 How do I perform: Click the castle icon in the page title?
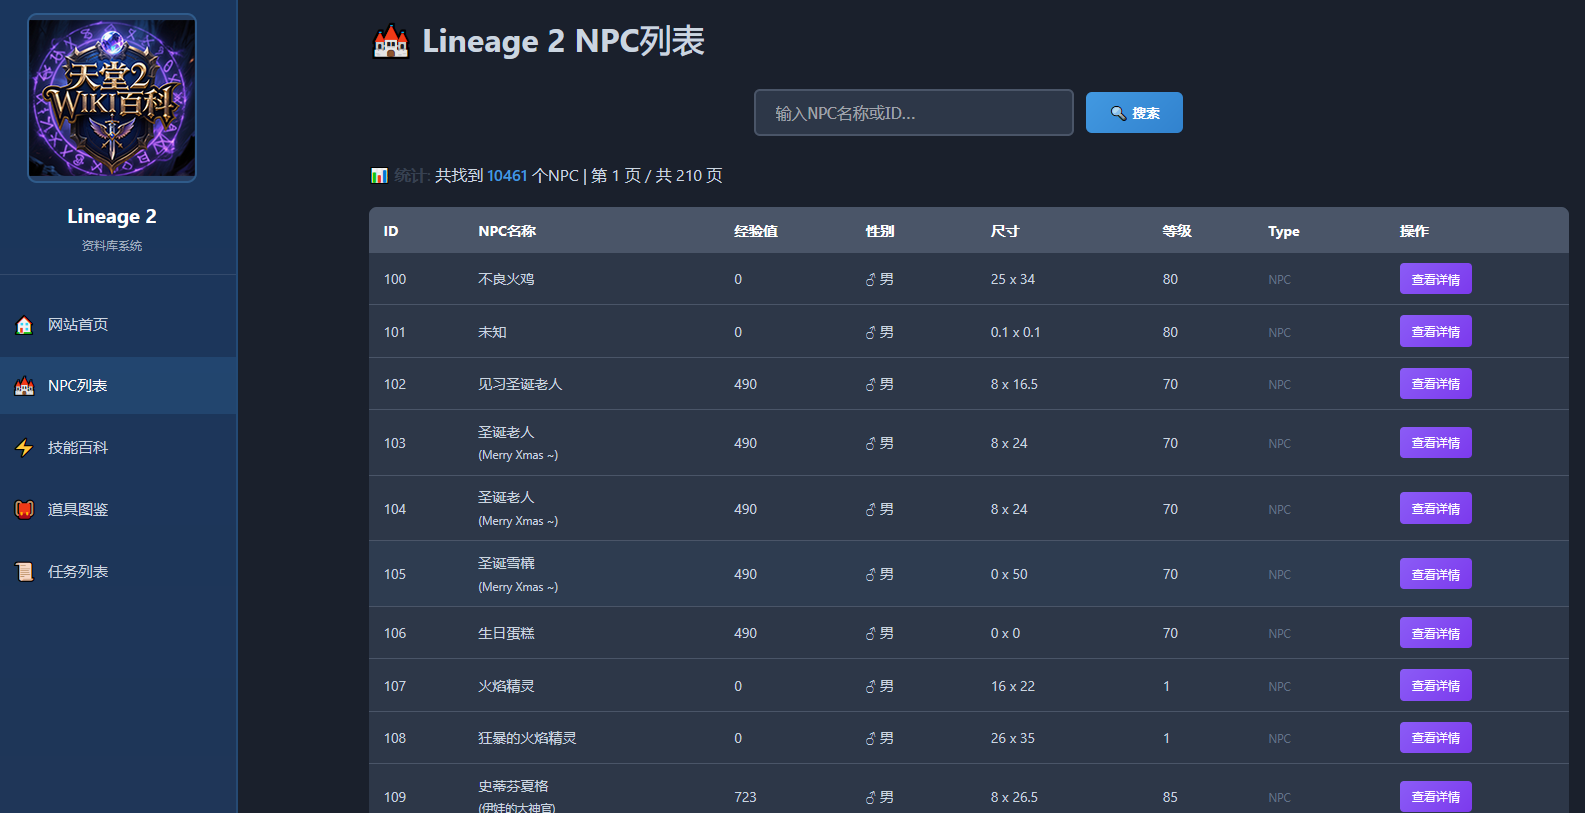391,42
